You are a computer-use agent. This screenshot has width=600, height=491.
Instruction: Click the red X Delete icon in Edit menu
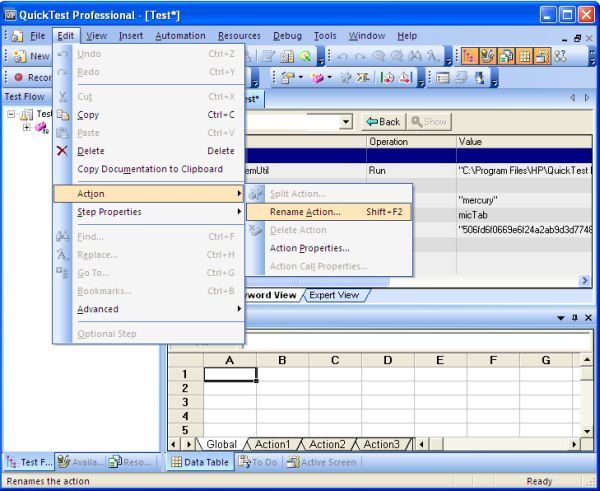[62, 151]
